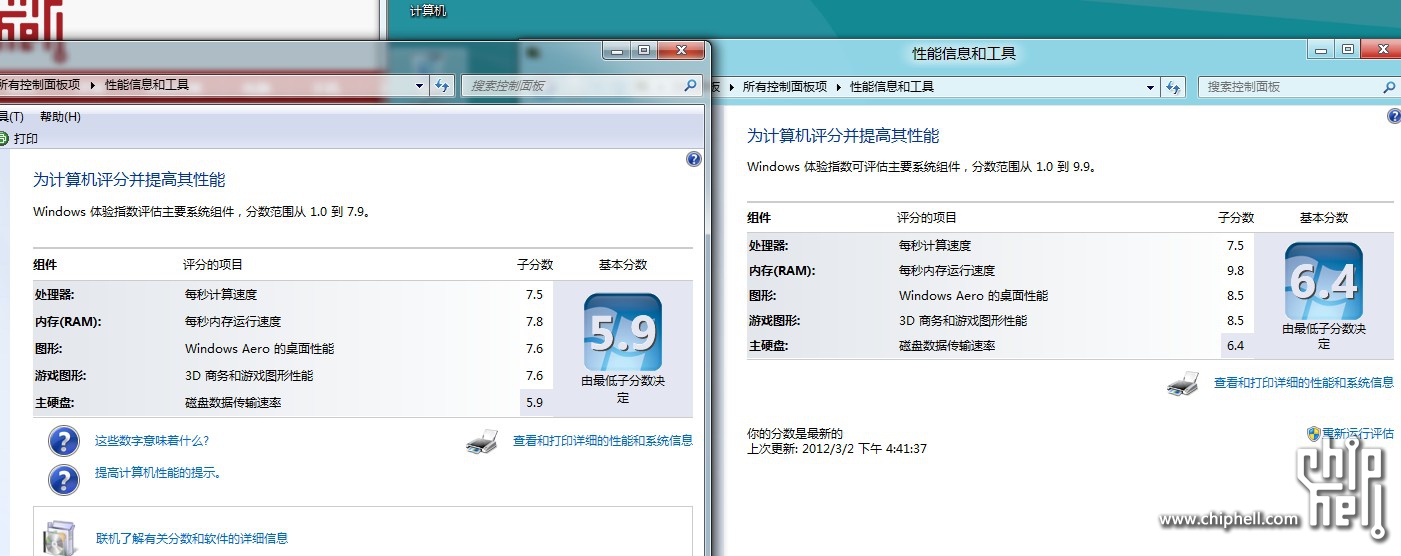Click the software box icon beside 联机了解
The height and width of the screenshot is (556, 1401).
click(x=61, y=537)
